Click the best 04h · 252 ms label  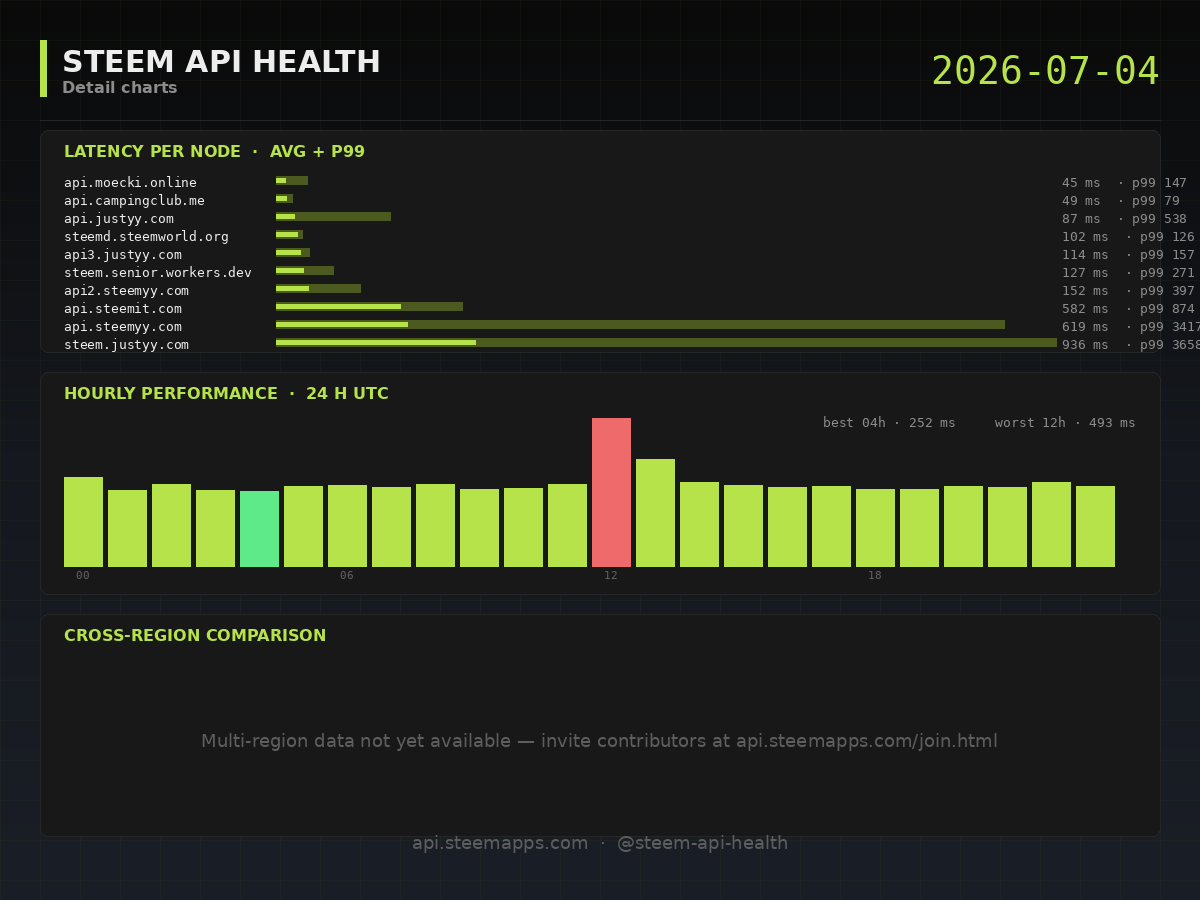coord(889,423)
